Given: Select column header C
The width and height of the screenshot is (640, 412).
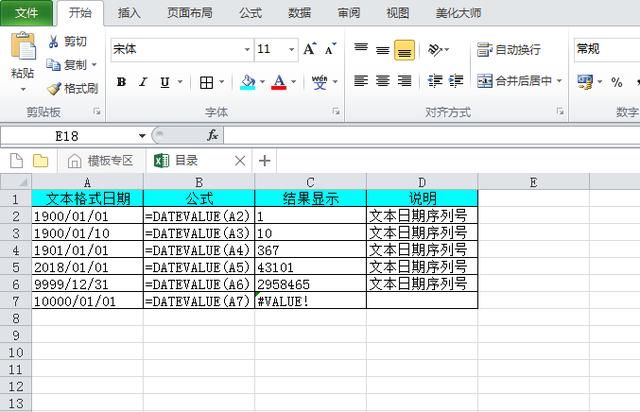Looking at the screenshot, I should tap(310, 182).
